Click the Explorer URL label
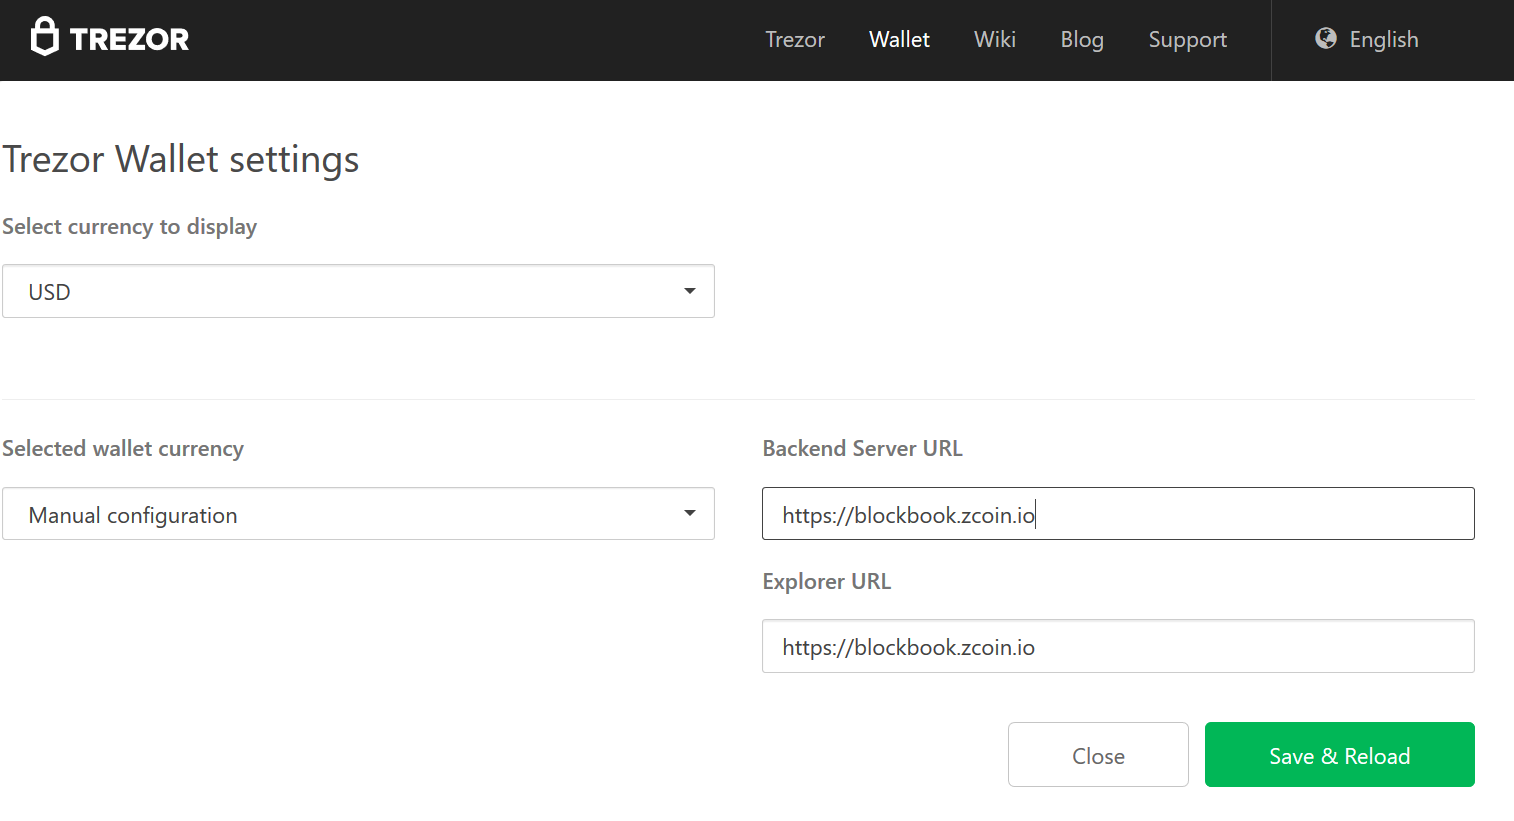The height and width of the screenshot is (821, 1514). (826, 581)
